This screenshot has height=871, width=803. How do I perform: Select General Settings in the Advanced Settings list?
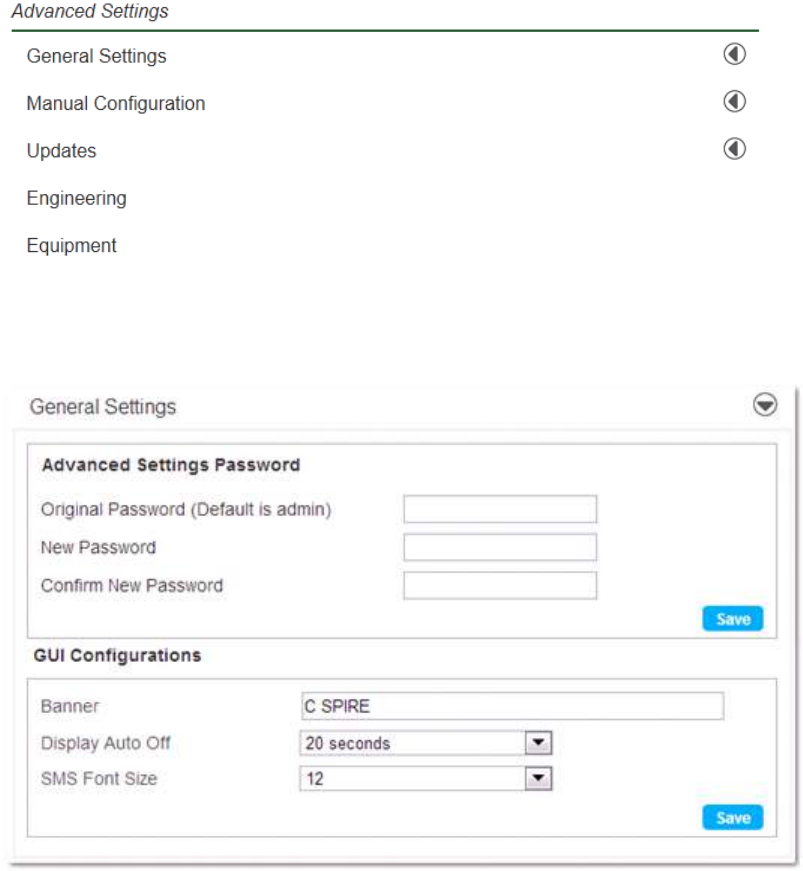[x=96, y=56]
